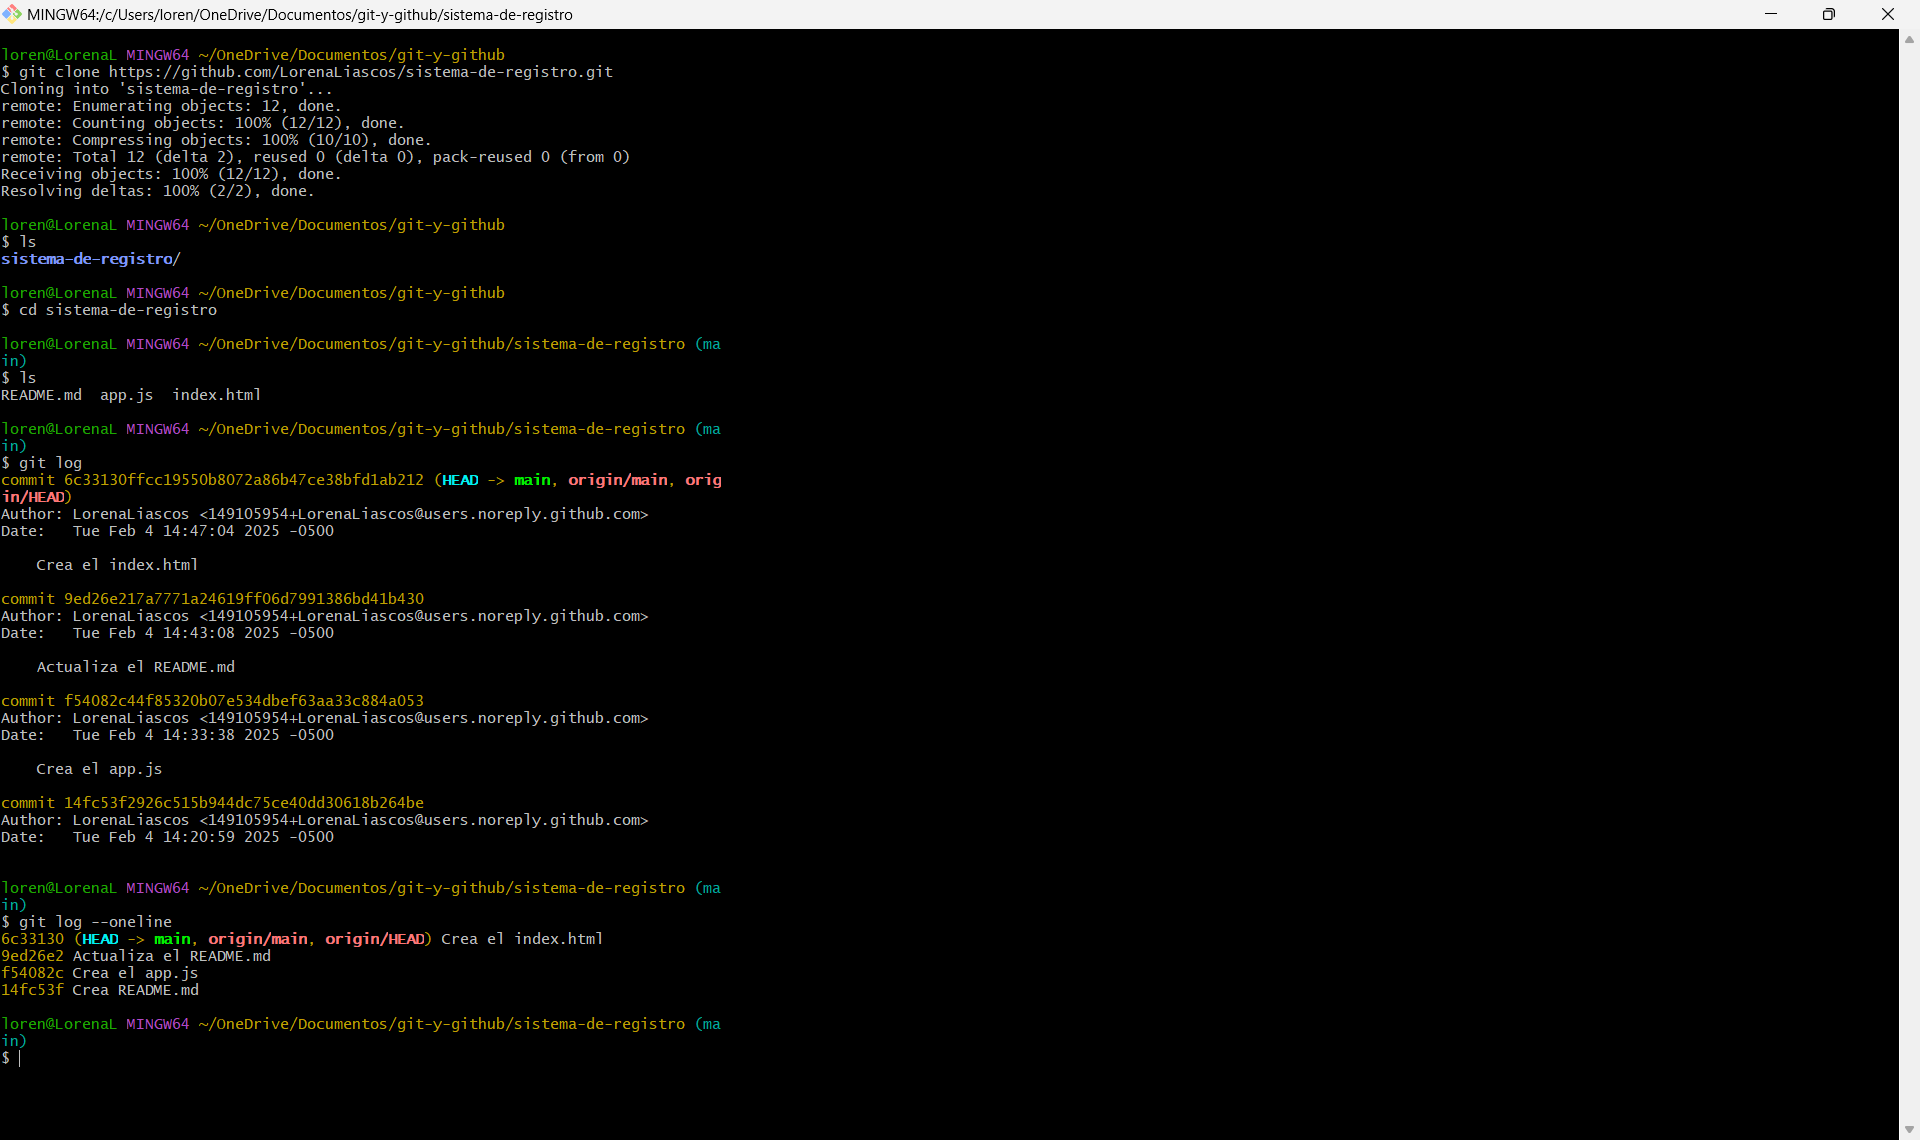Close the MINGW64 terminal window

coord(1888,14)
